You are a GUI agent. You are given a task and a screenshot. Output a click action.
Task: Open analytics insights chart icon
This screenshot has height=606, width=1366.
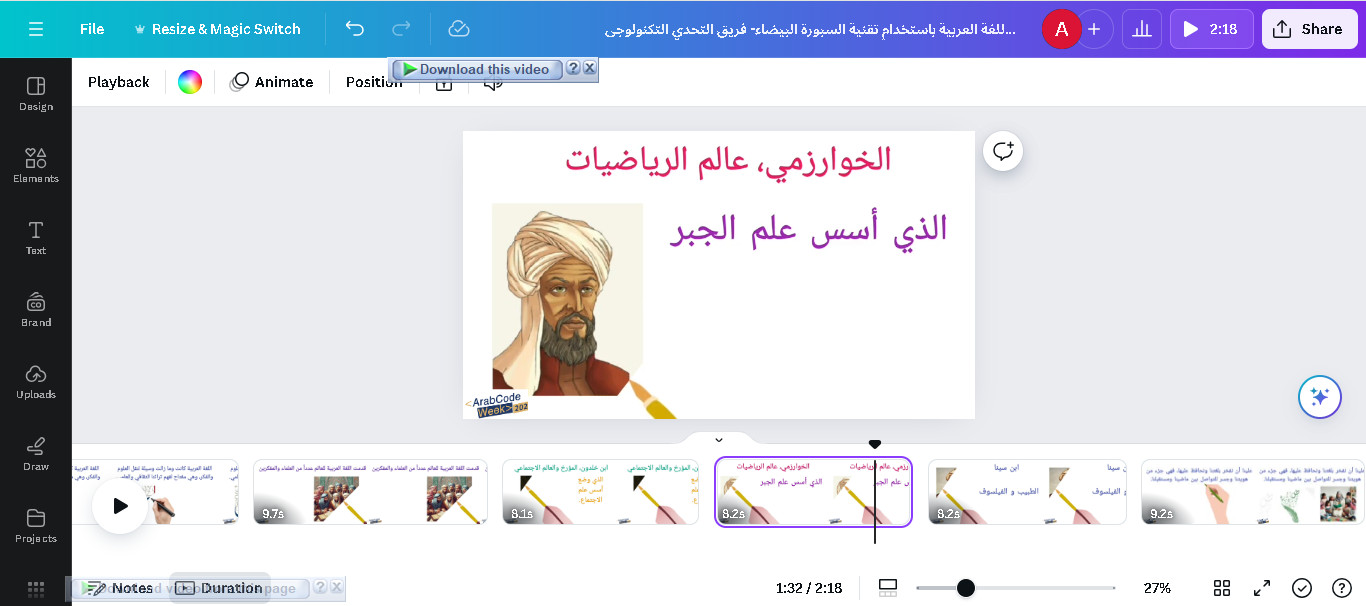pyautogui.click(x=1142, y=29)
